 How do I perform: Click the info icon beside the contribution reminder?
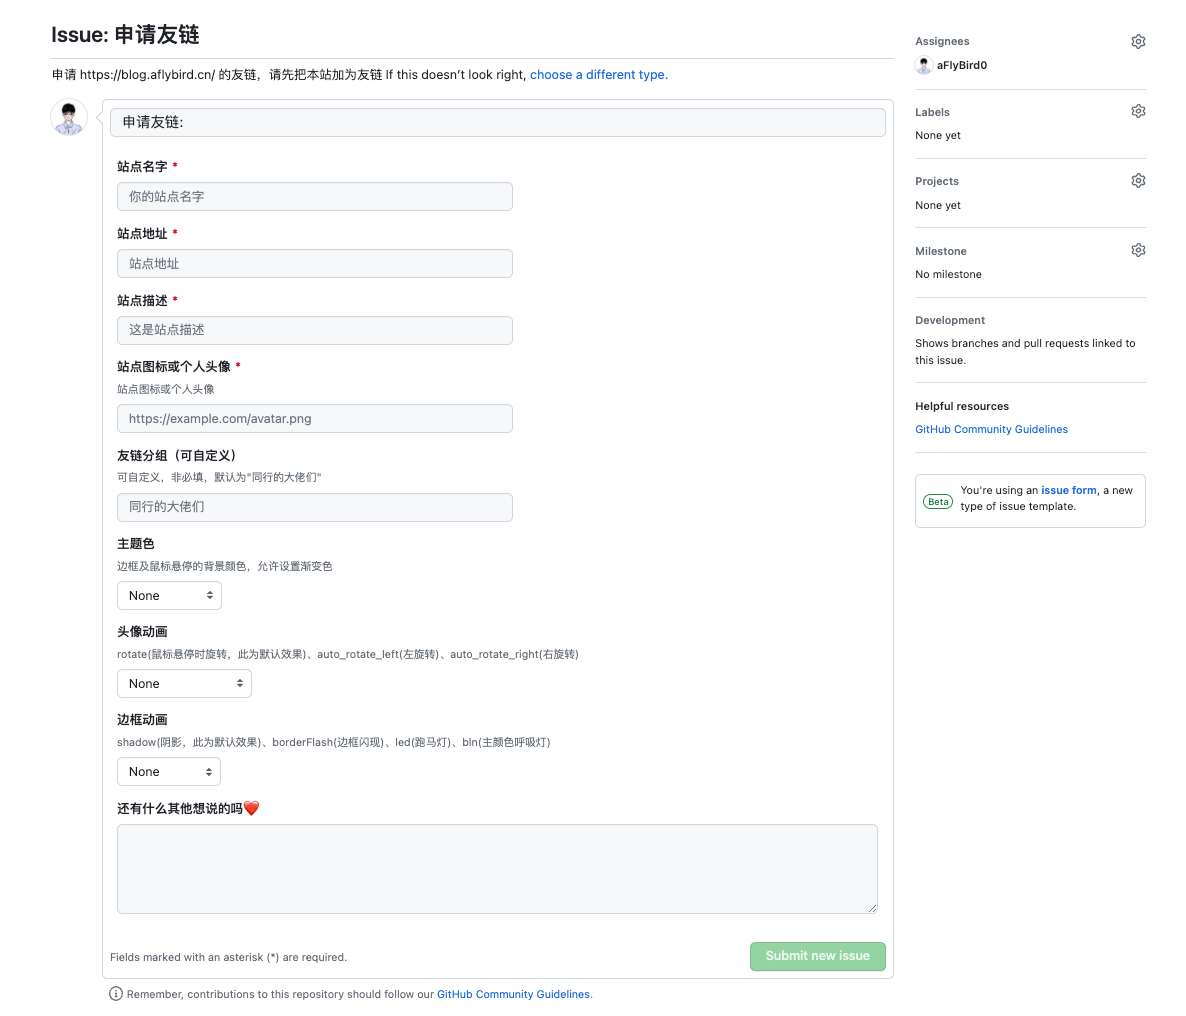[x=116, y=994]
